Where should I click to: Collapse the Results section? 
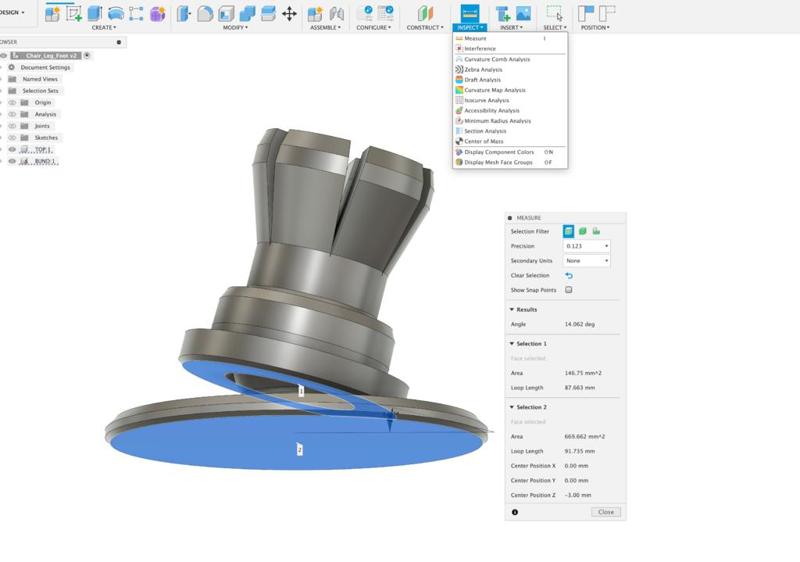512,310
